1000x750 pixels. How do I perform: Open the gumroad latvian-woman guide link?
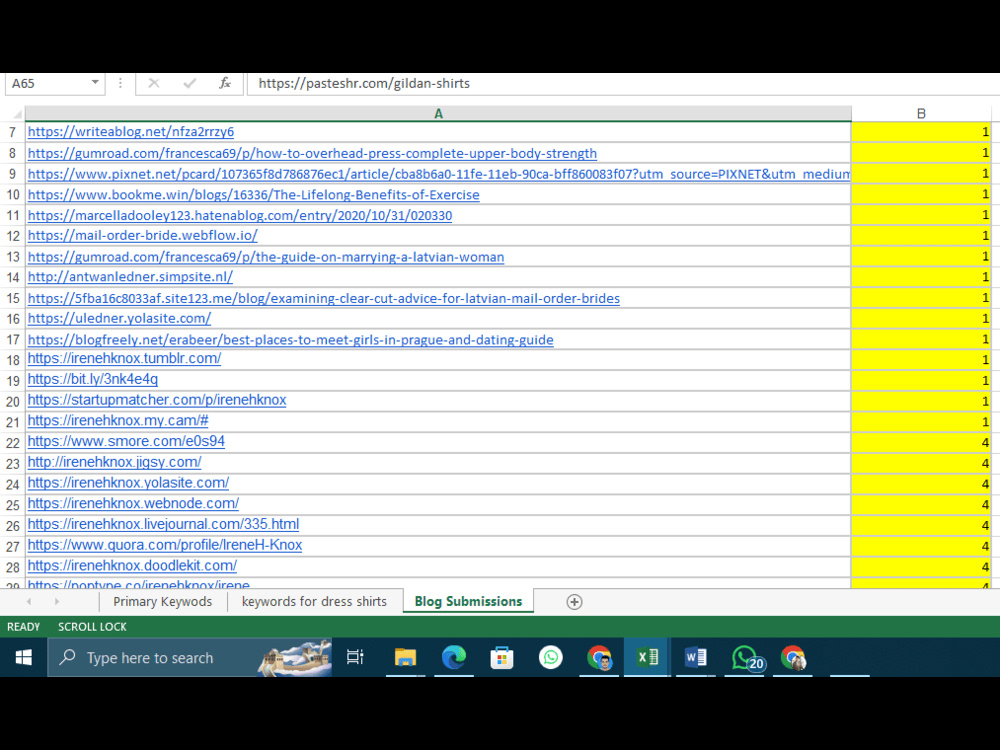[265, 257]
